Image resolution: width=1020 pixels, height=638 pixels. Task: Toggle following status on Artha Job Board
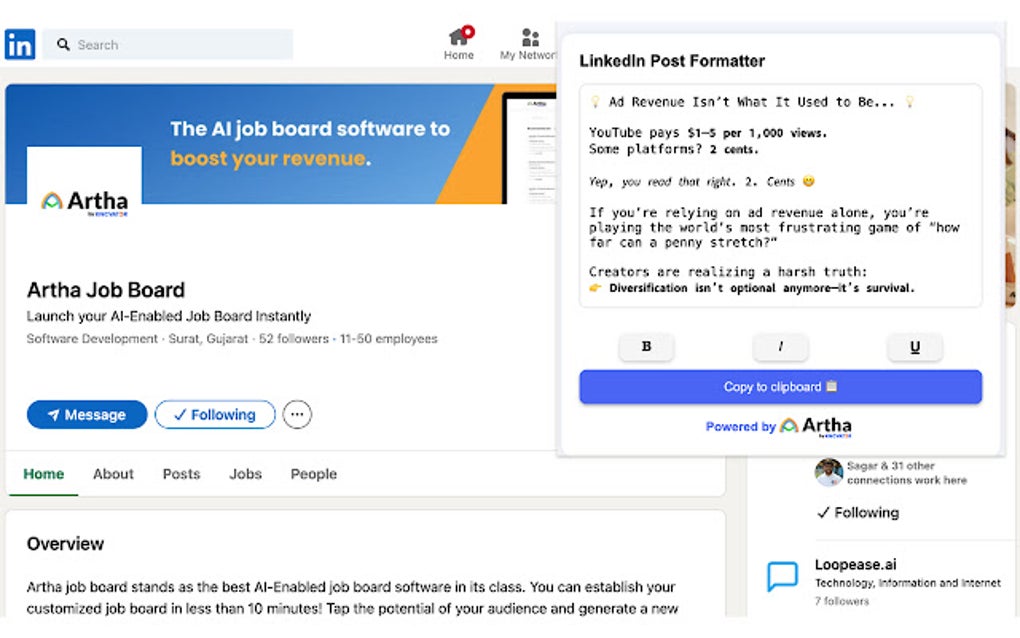[215, 414]
